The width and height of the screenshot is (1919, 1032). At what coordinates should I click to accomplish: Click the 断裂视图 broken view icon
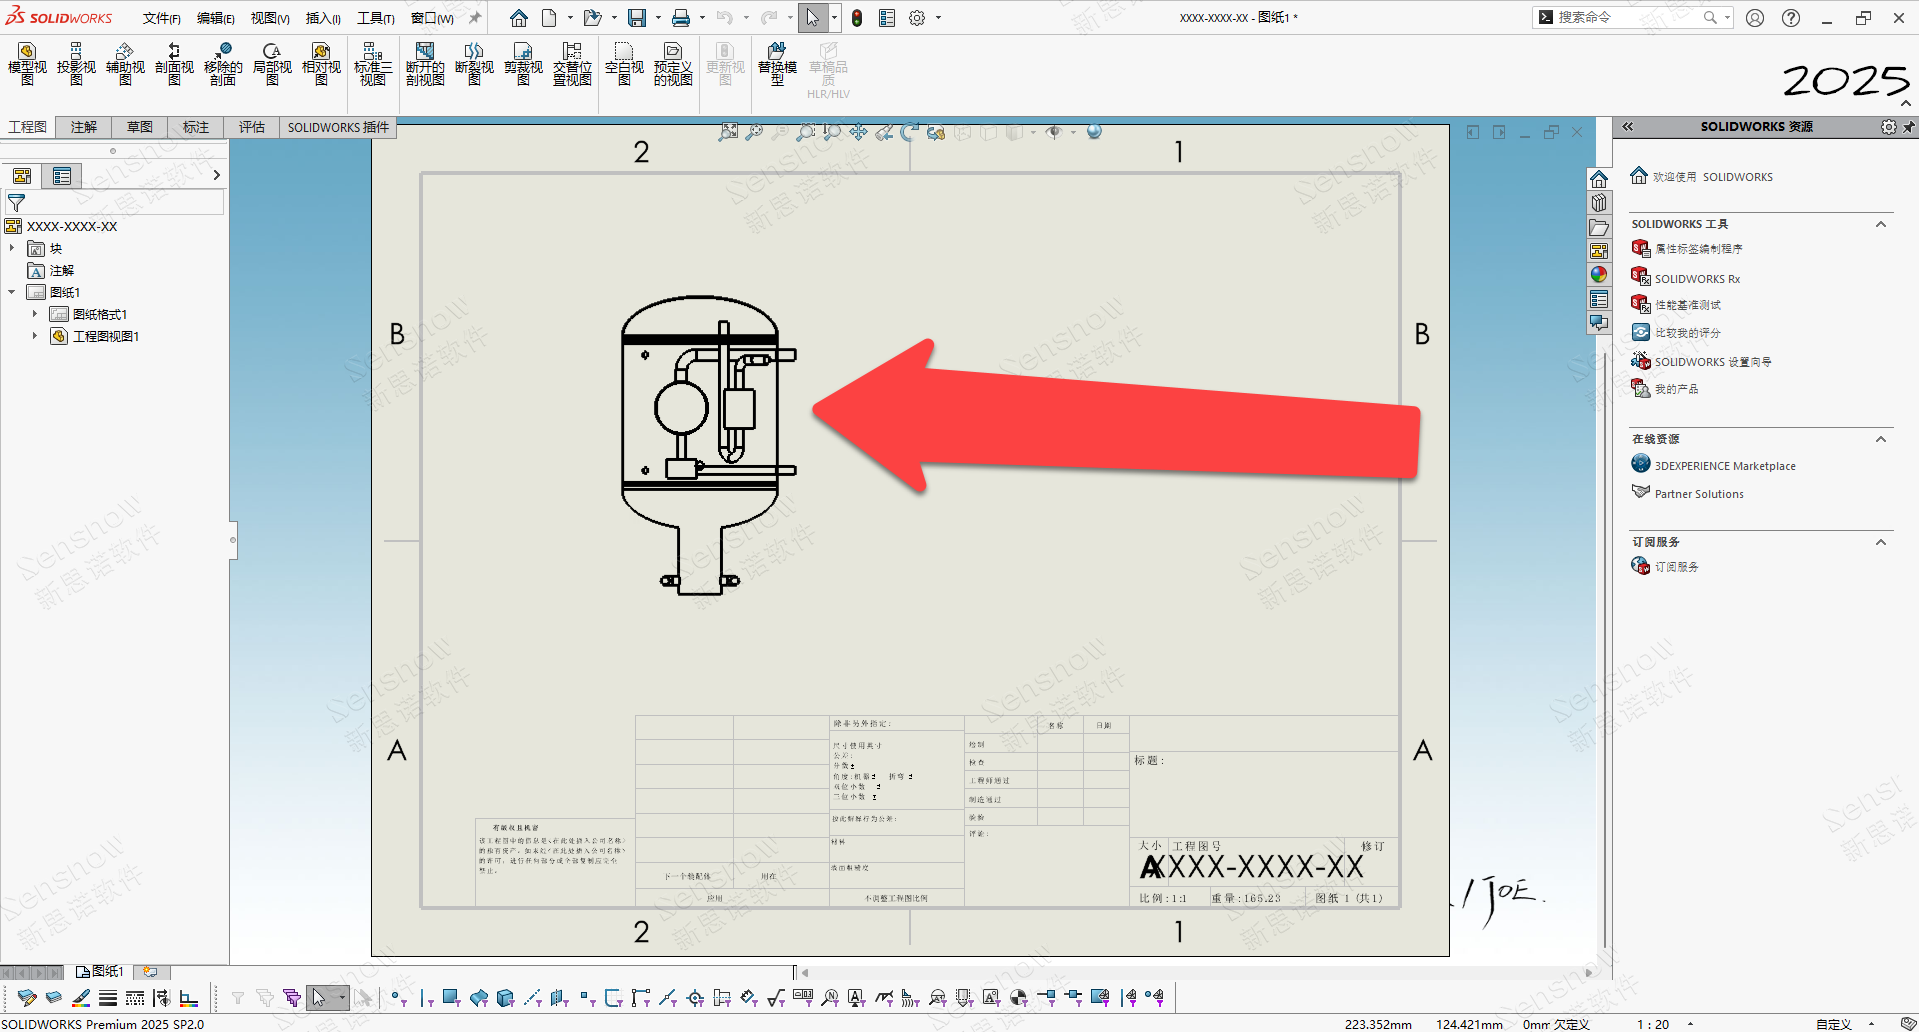pos(474,64)
